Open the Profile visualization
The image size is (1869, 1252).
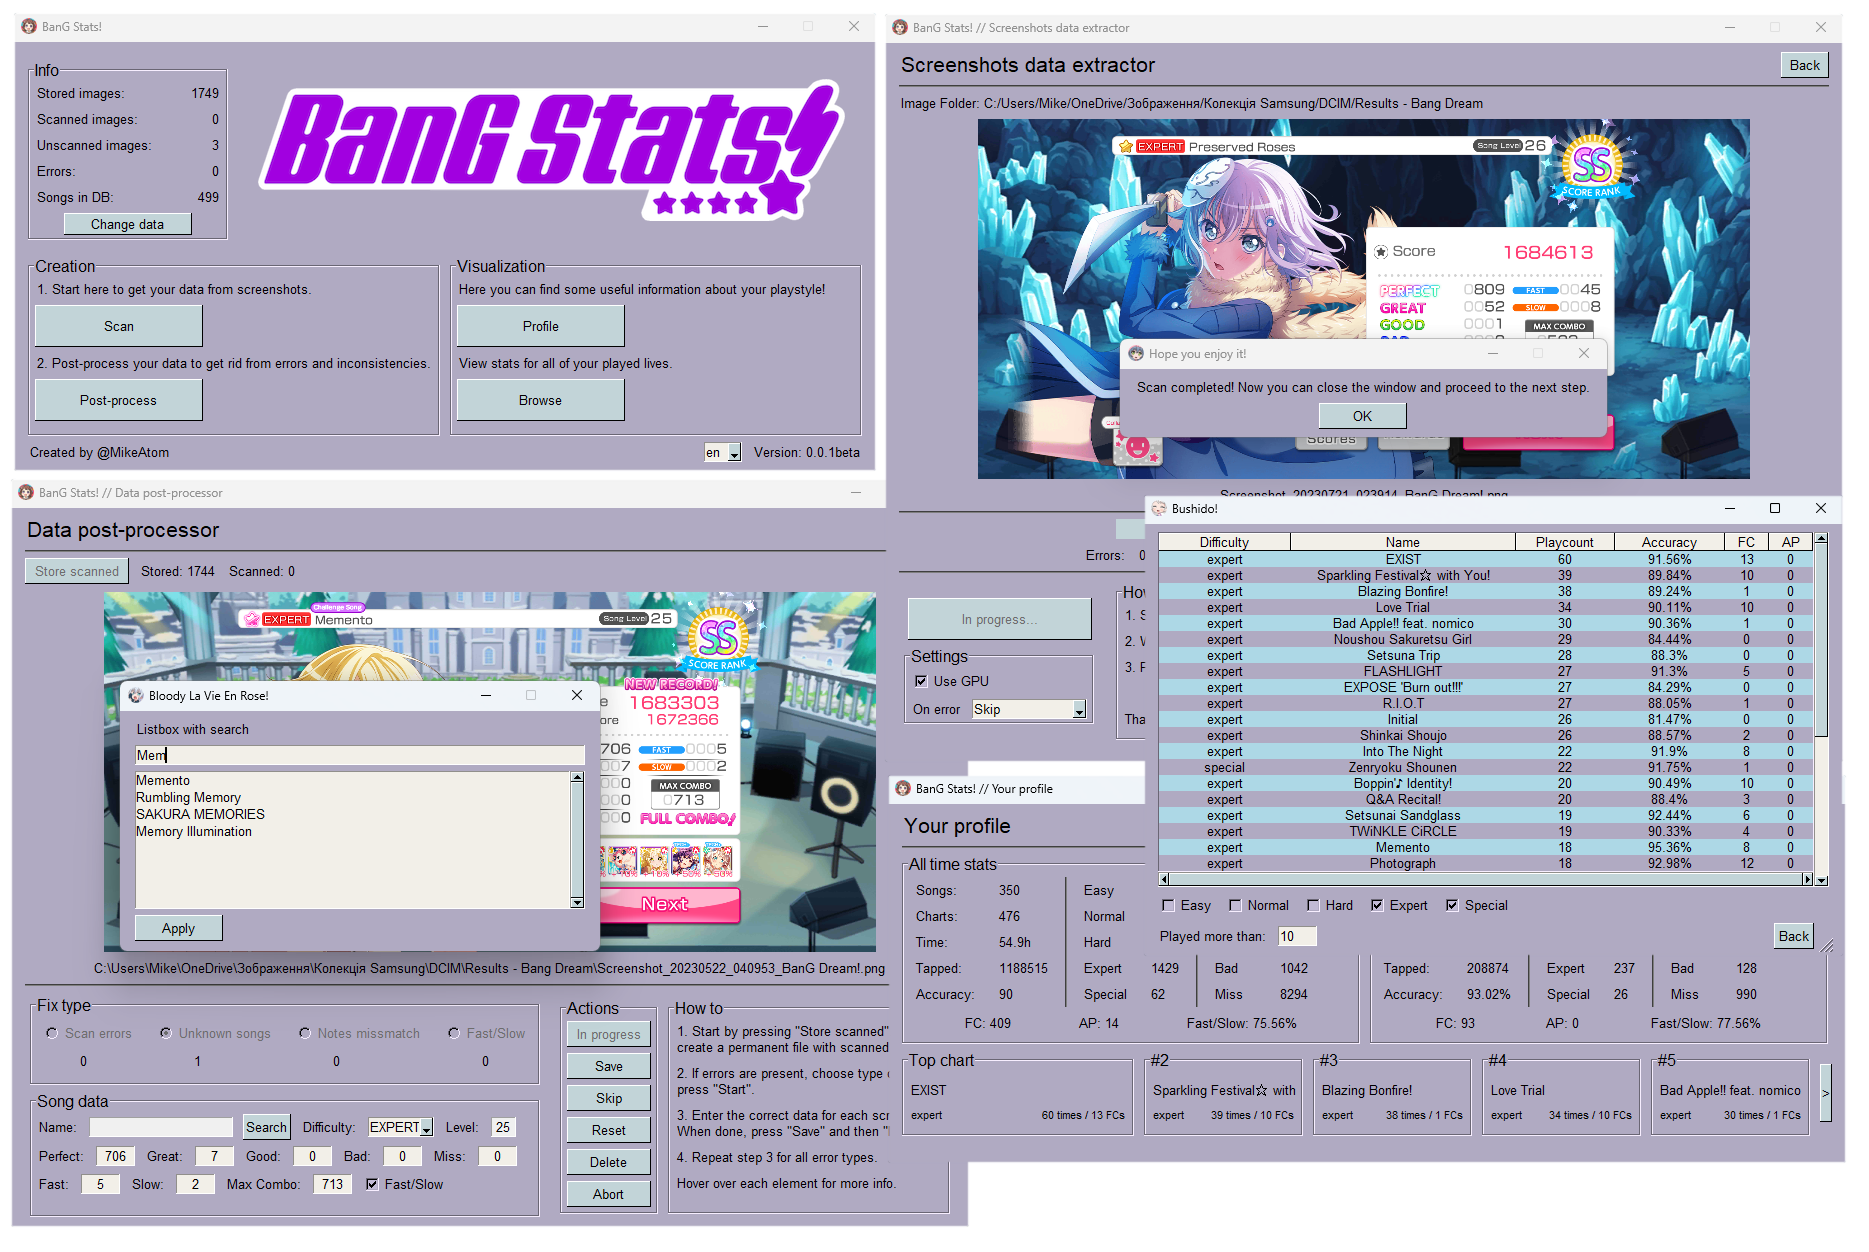click(x=541, y=327)
